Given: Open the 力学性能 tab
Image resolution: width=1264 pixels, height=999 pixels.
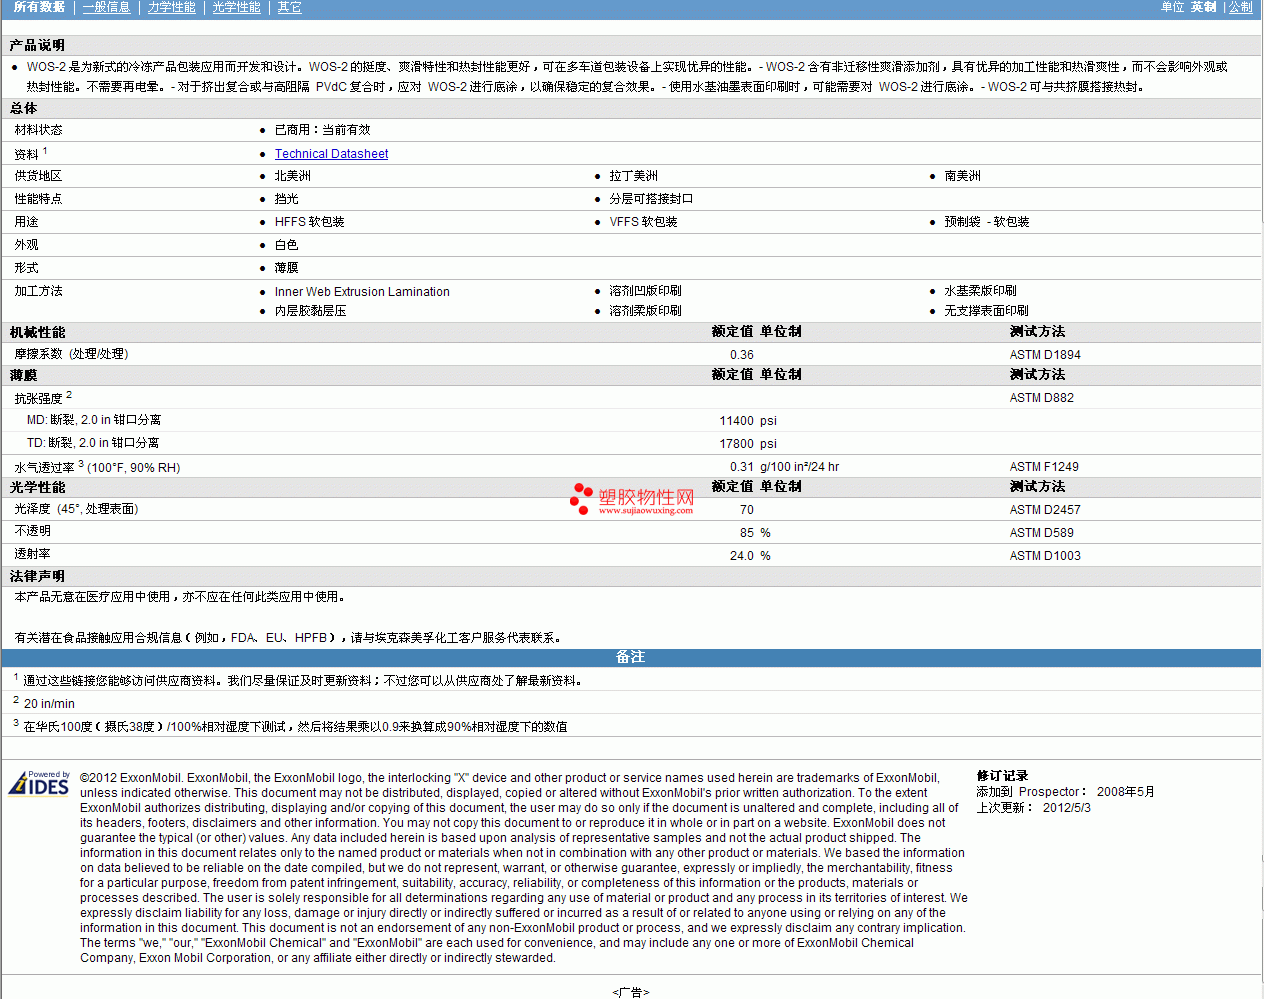Looking at the screenshot, I should (x=171, y=7).
